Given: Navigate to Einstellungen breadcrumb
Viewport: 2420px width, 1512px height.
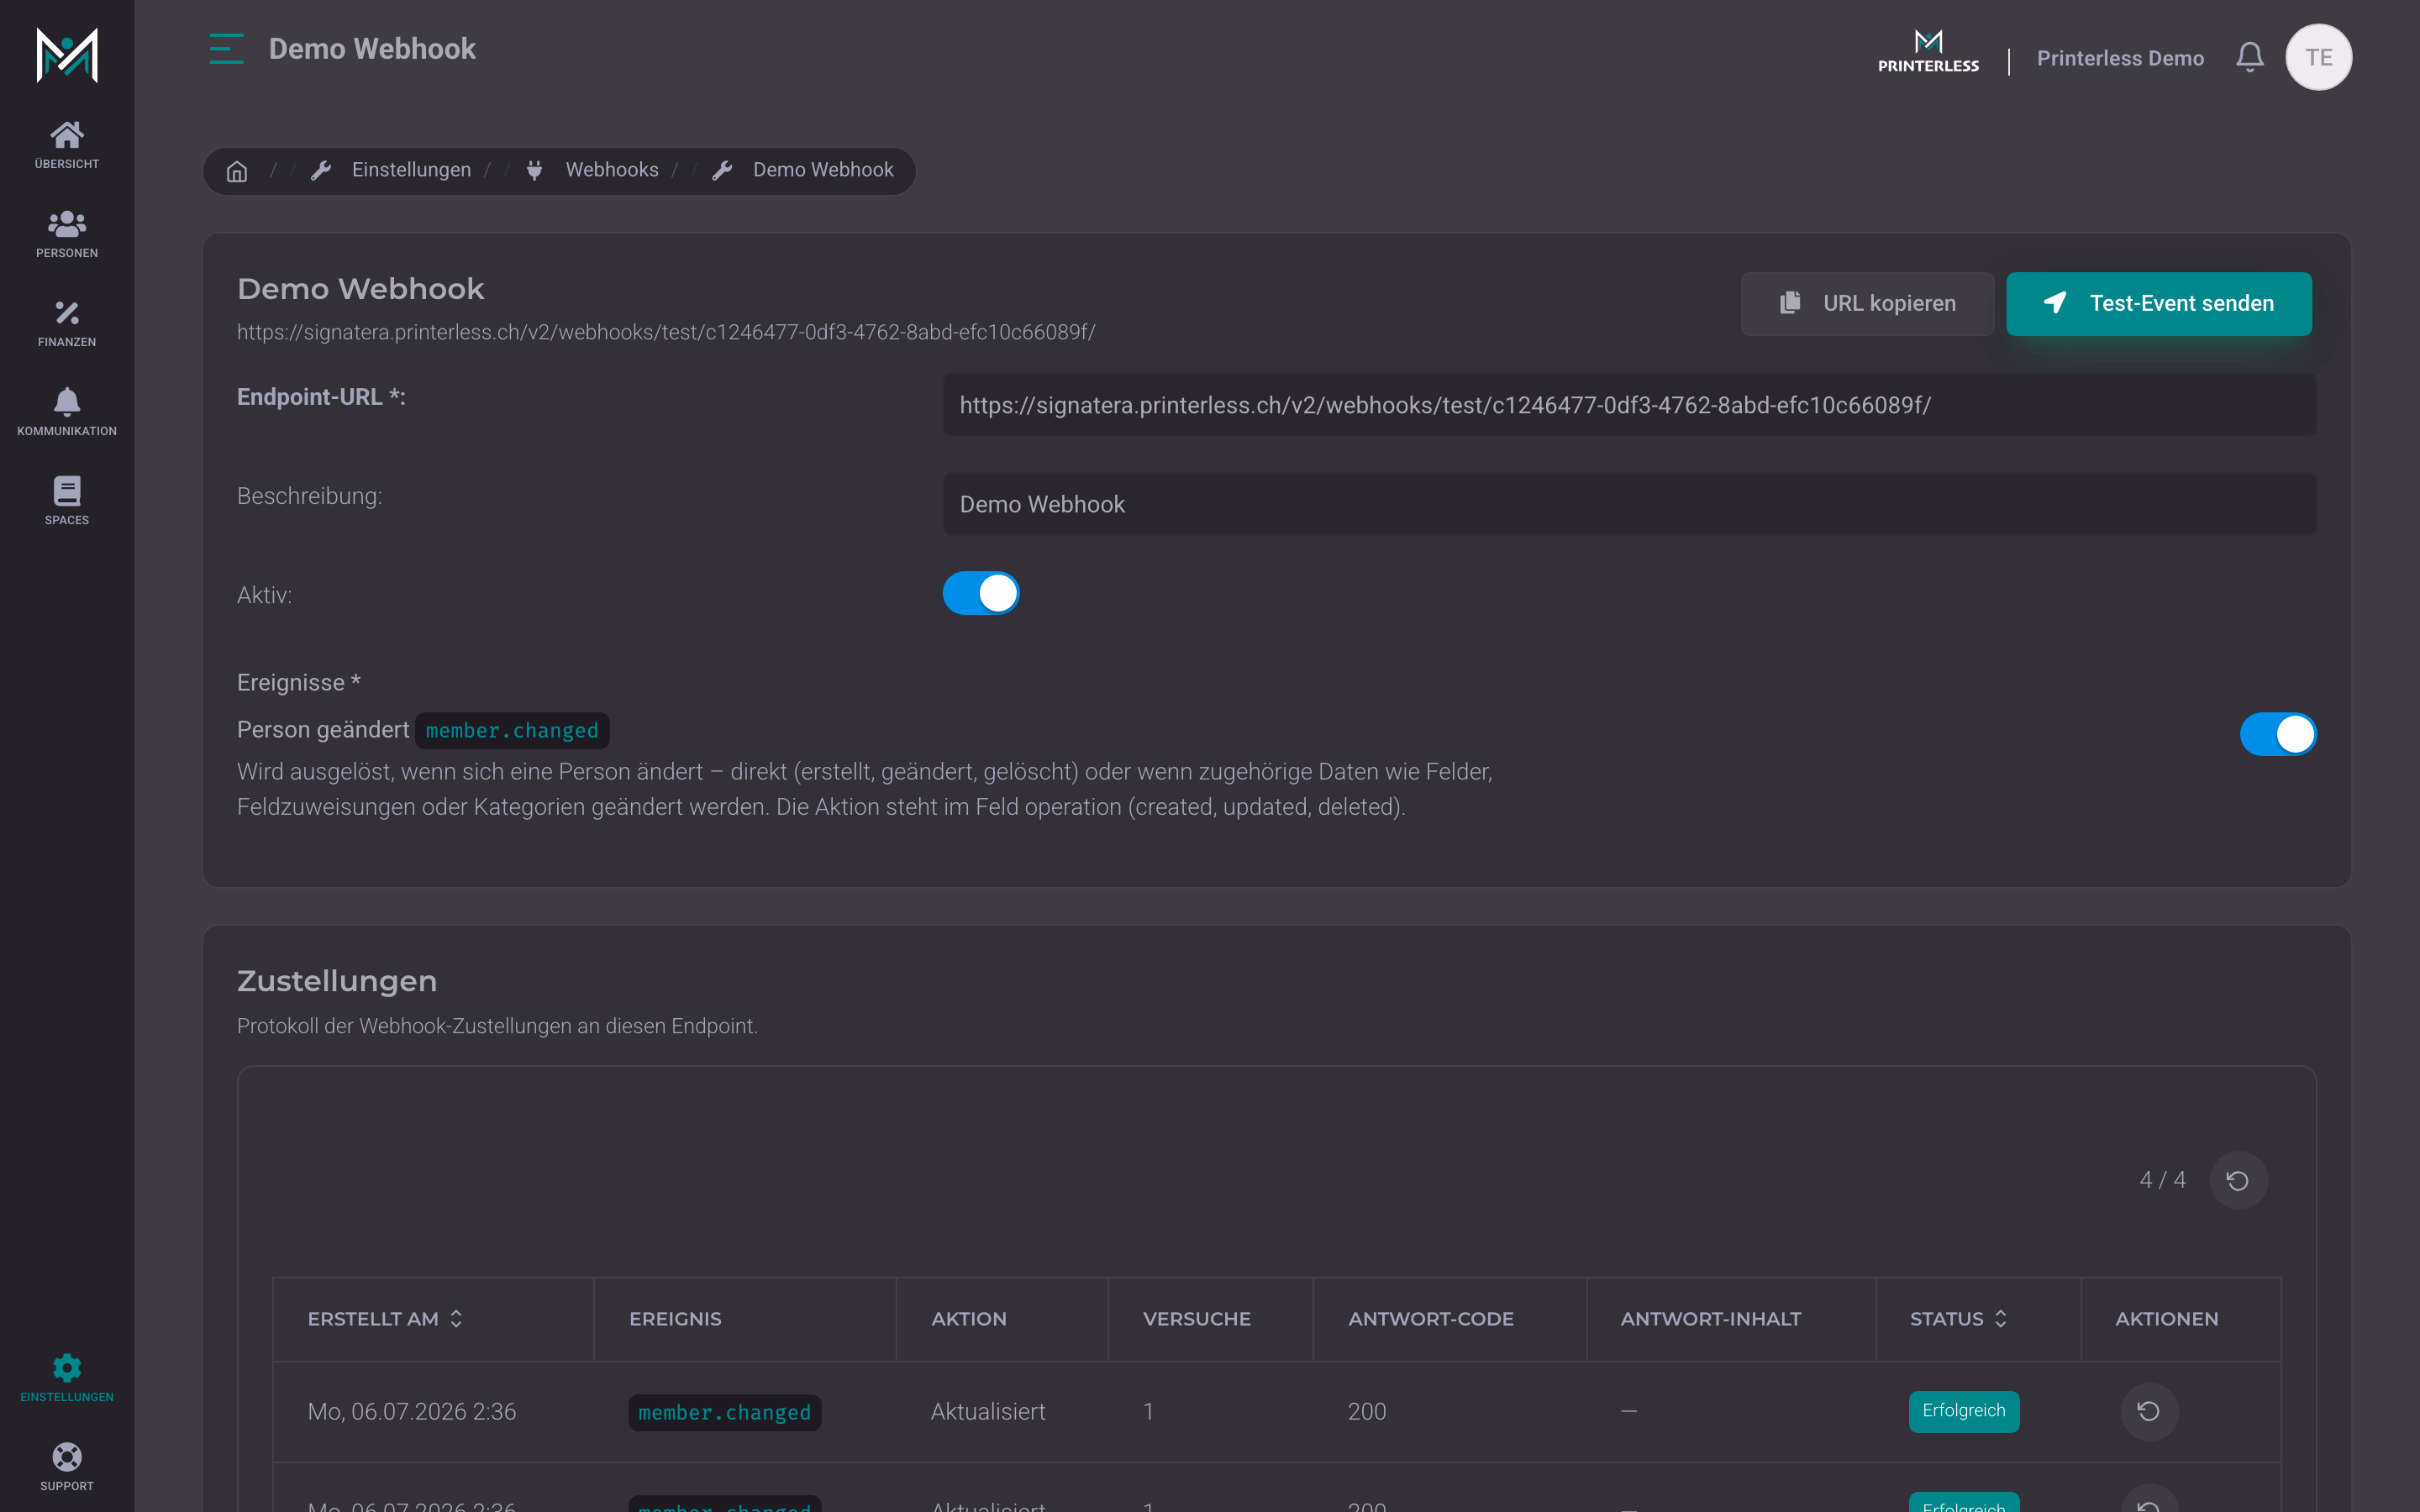Looking at the screenshot, I should (411, 170).
